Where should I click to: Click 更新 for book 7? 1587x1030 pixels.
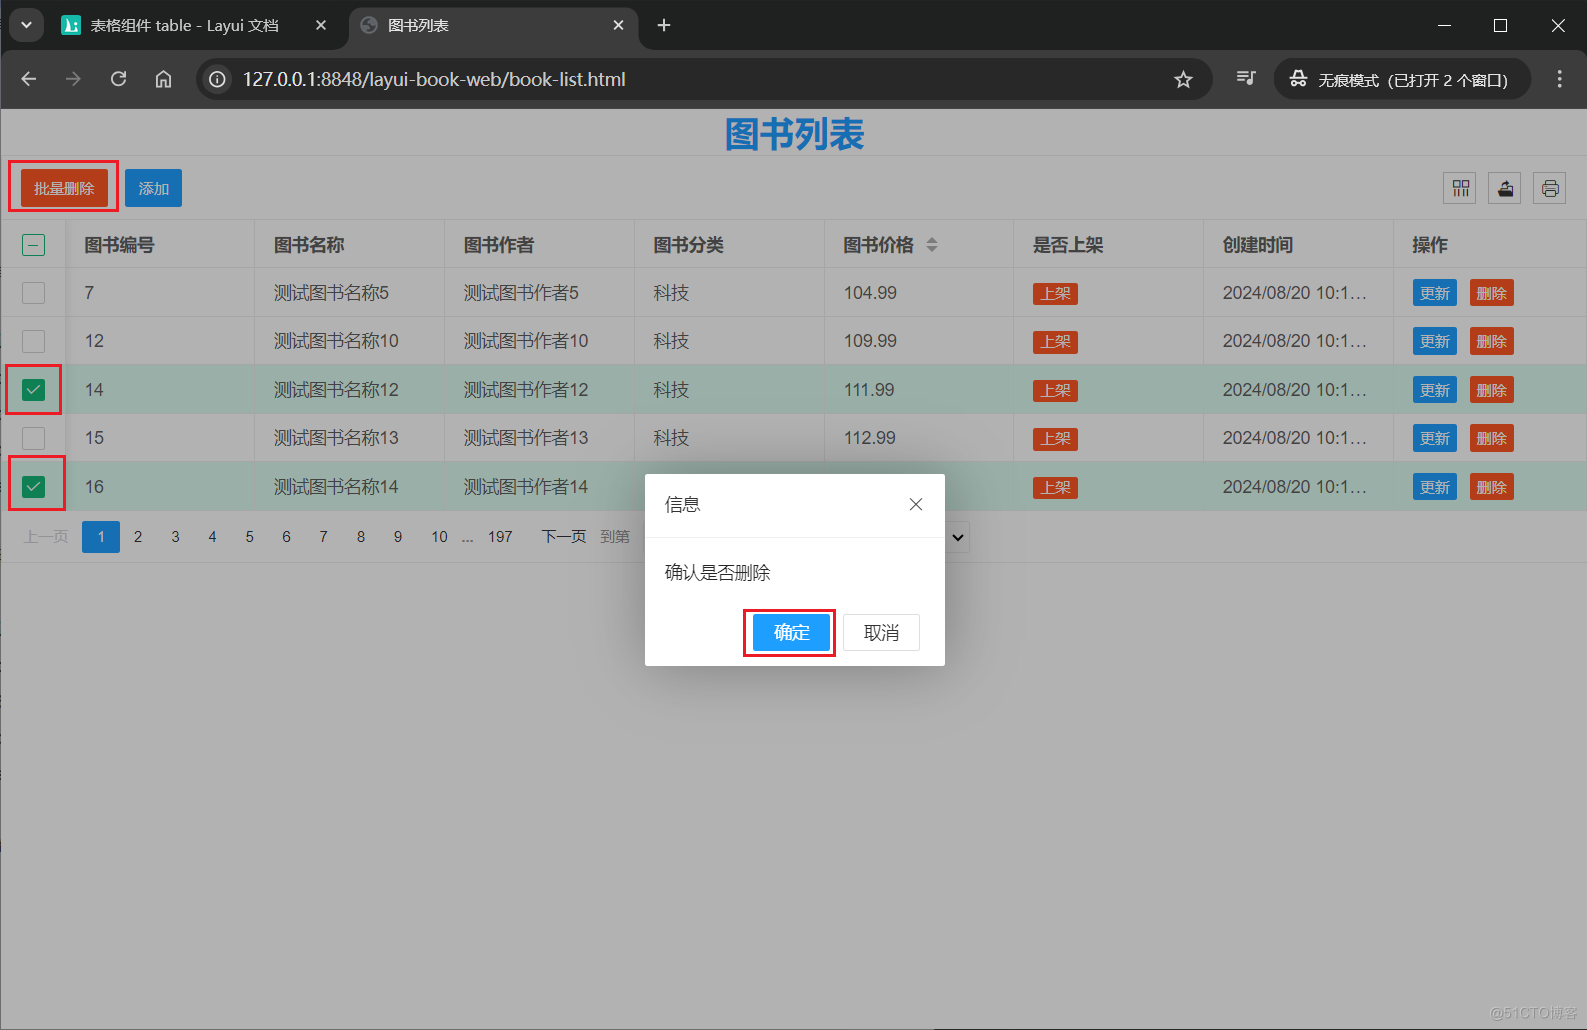click(1435, 293)
